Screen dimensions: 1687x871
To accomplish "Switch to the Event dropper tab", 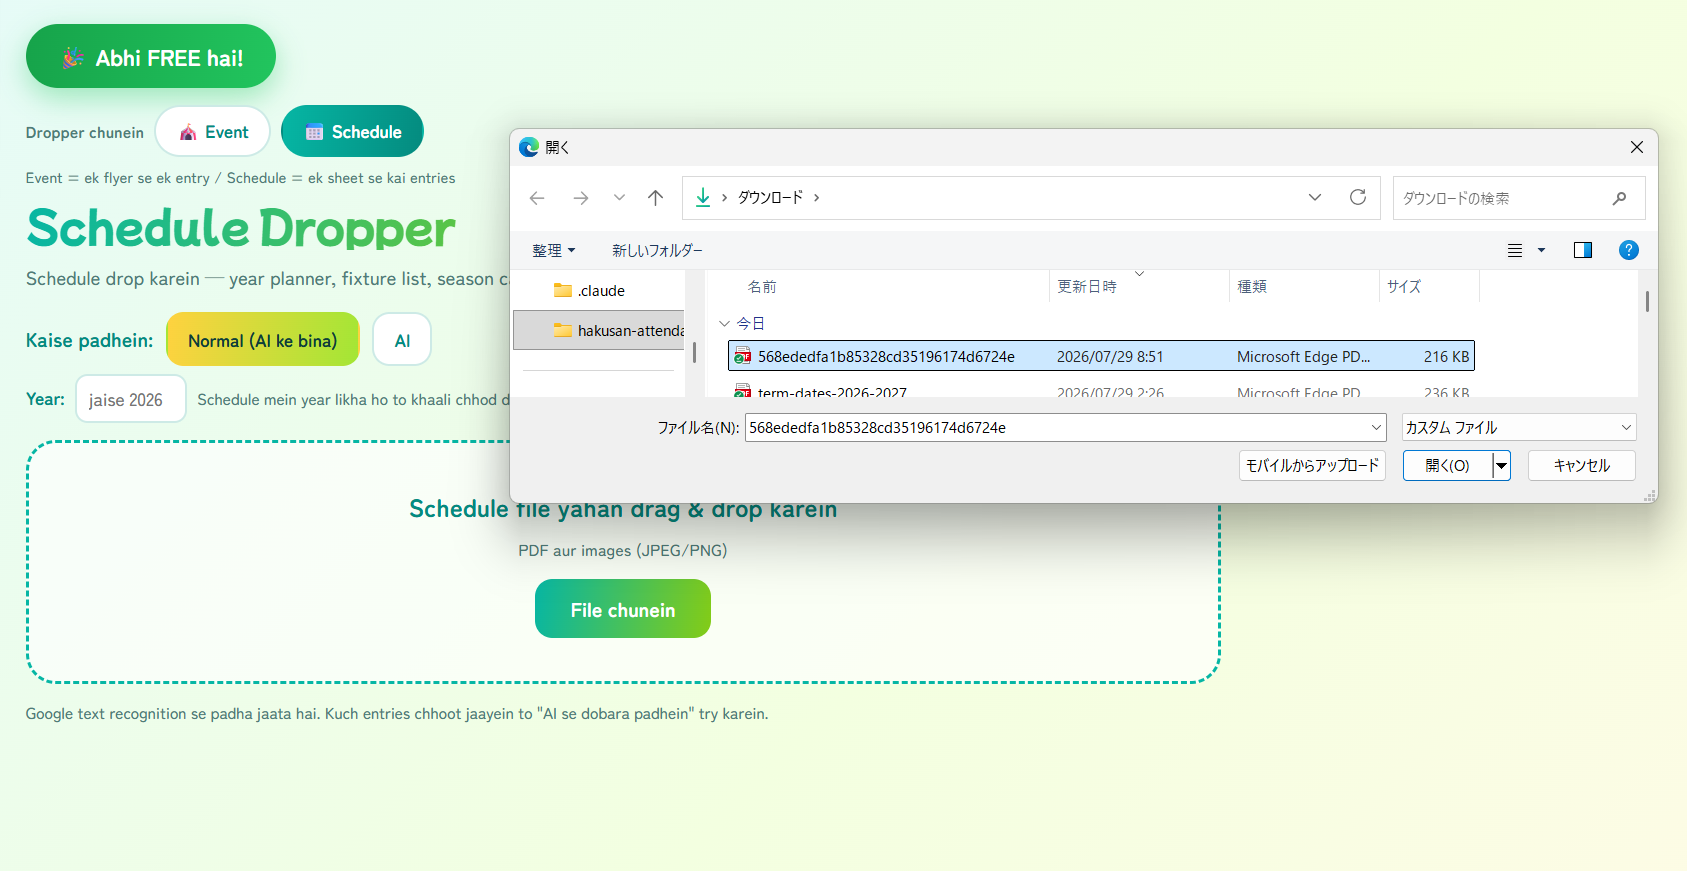I will coord(213,131).
